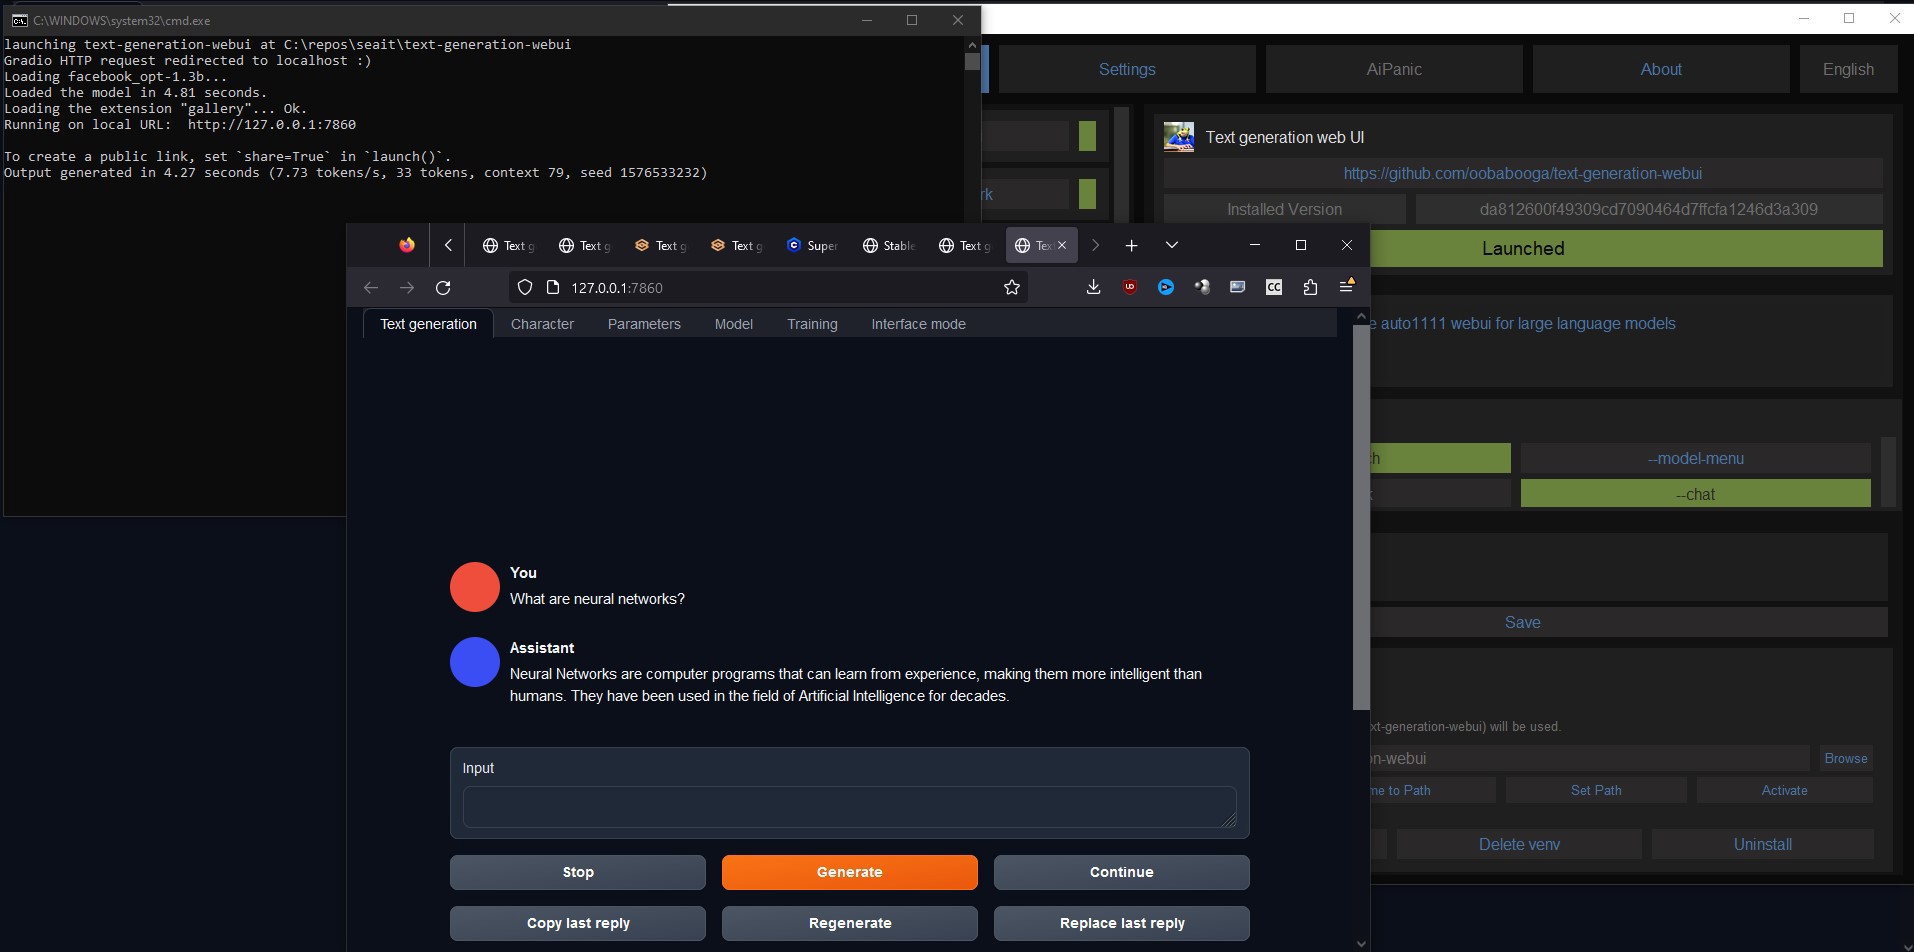Open a new browser tab with plus
The height and width of the screenshot is (952, 1914).
pyautogui.click(x=1131, y=245)
